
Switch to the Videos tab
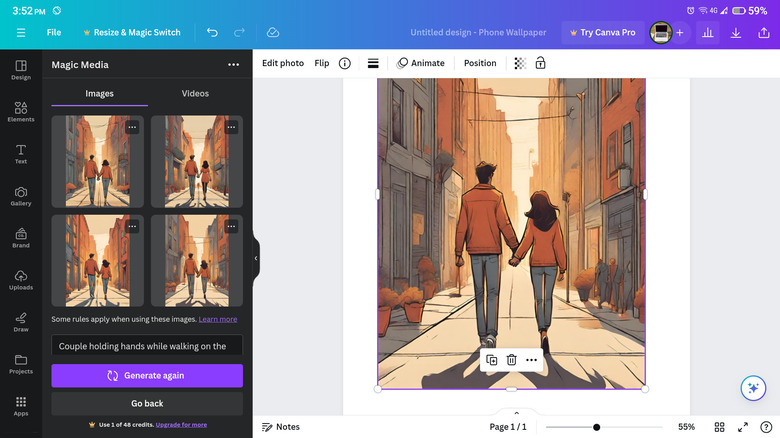click(x=195, y=94)
